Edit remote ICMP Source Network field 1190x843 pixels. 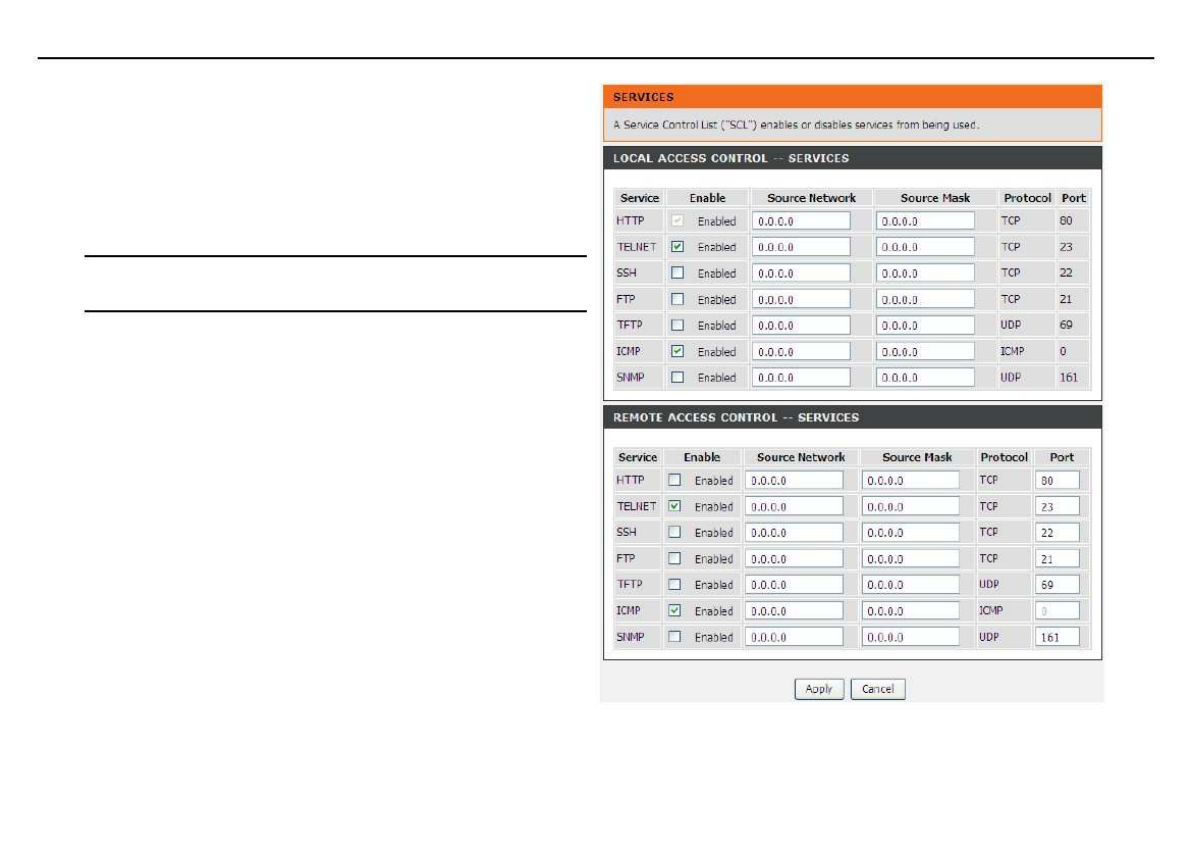pyautogui.click(x=794, y=611)
